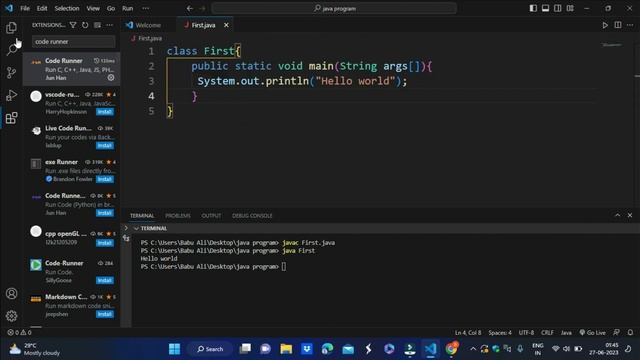Viewport: 640px width, 360px height.
Task: Select the Extensions view icon
Action: [11, 118]
